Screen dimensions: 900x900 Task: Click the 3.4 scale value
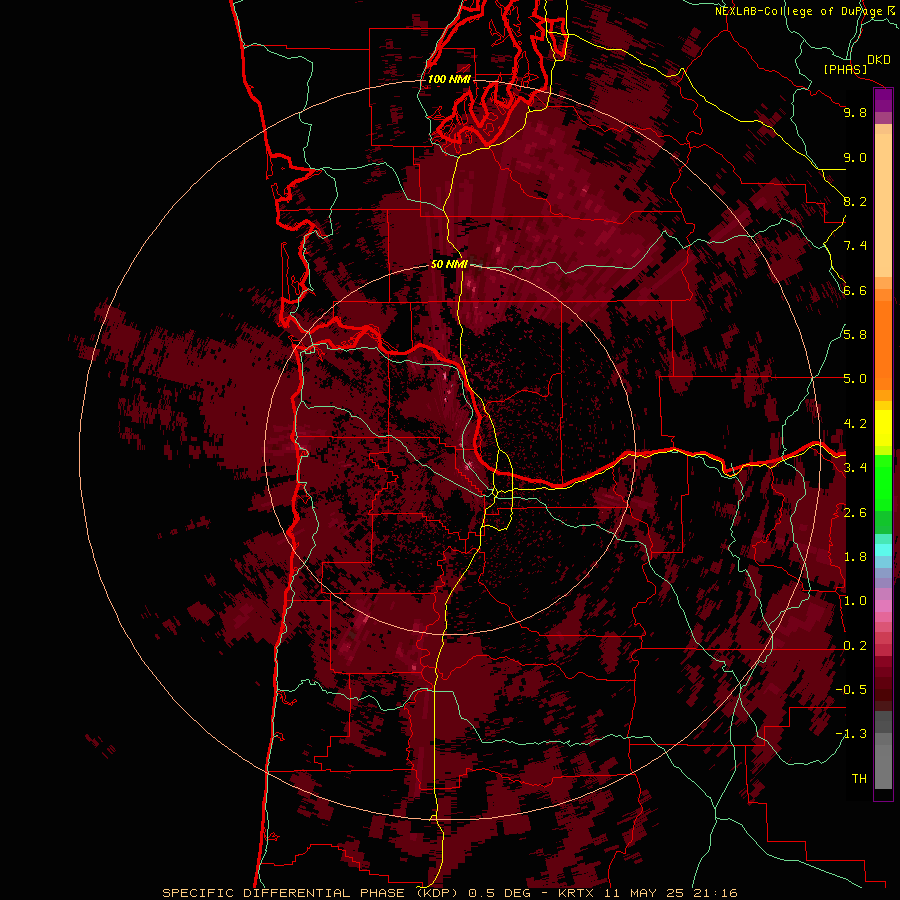point(855,468)
